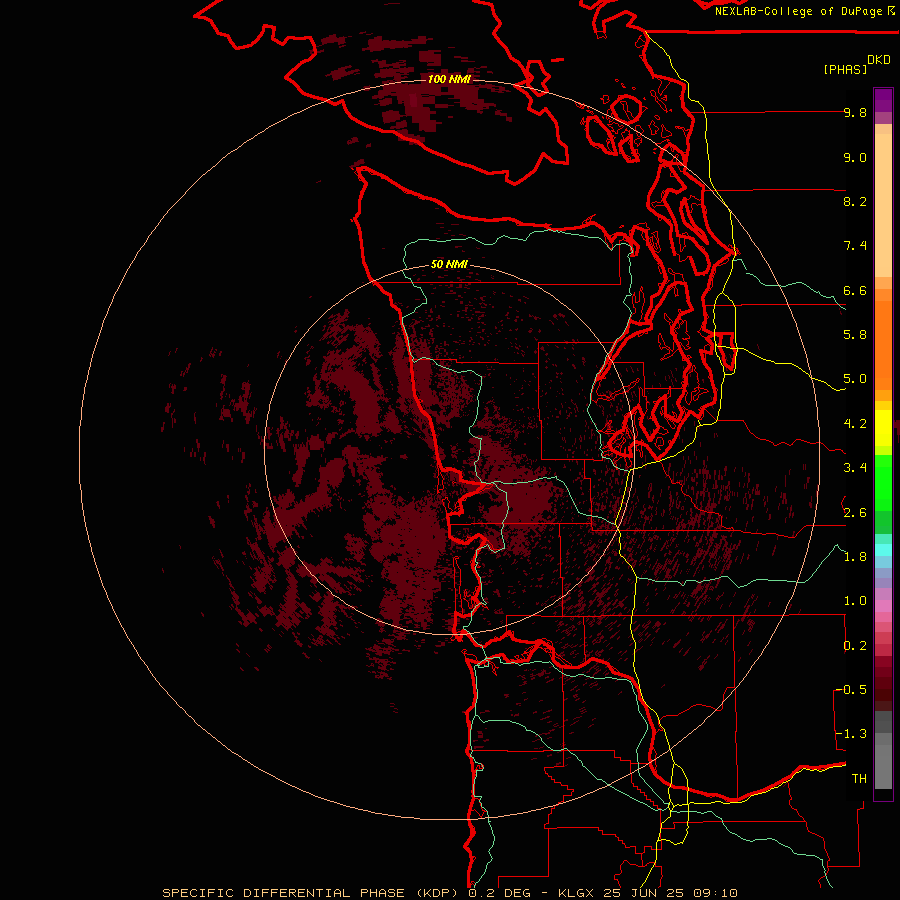Select the -1.3 value on the color scale

(x=851, y=734)
